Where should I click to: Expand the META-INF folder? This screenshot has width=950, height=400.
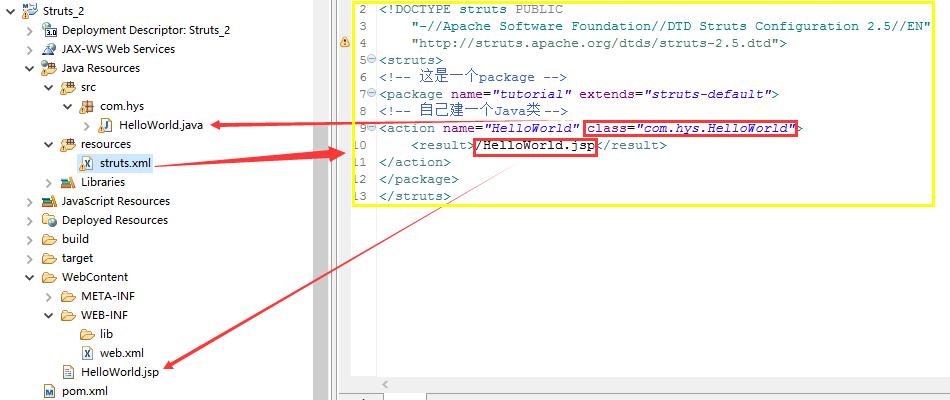pyautogui.click(x=49, y=296)
